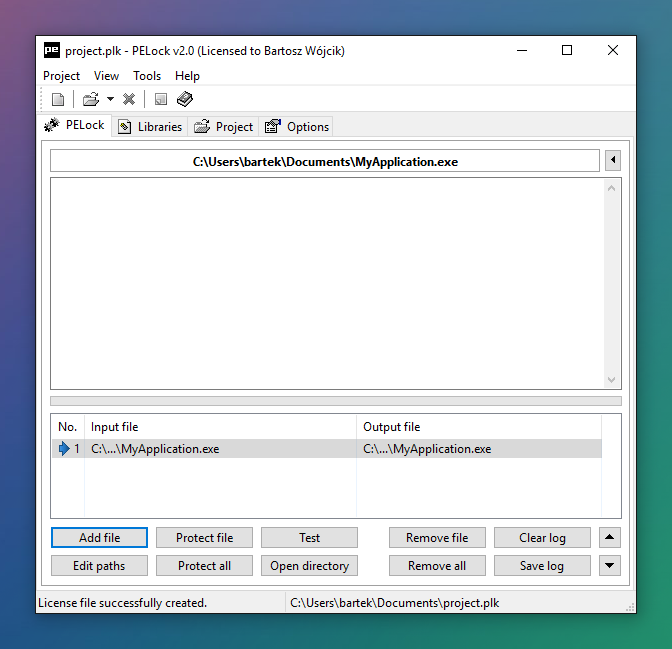The image size is (672, 649).
Task: Click the Add file button
Action: [99, 538]
